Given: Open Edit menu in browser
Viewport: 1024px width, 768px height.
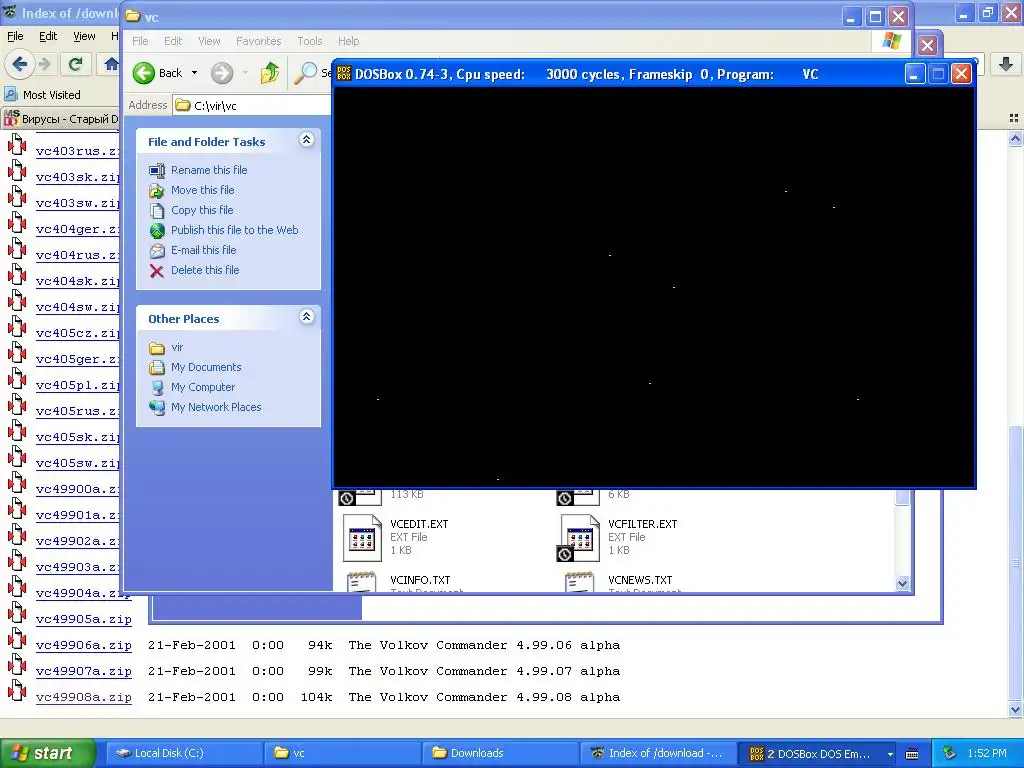Looking at the screenshot, I should (48, 37).
